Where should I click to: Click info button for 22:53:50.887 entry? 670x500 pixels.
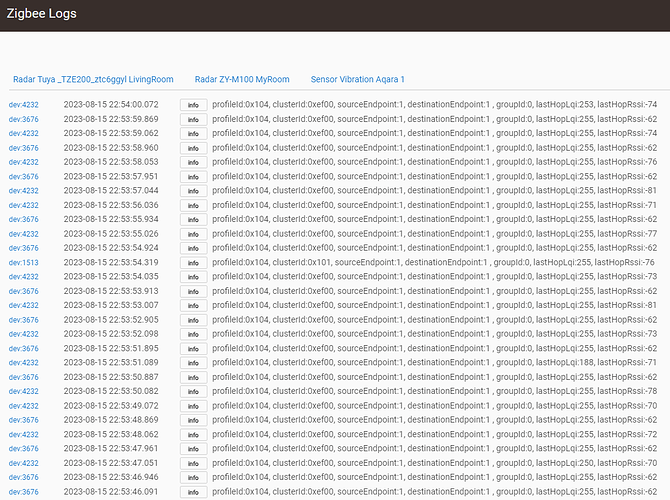[194, 377]
